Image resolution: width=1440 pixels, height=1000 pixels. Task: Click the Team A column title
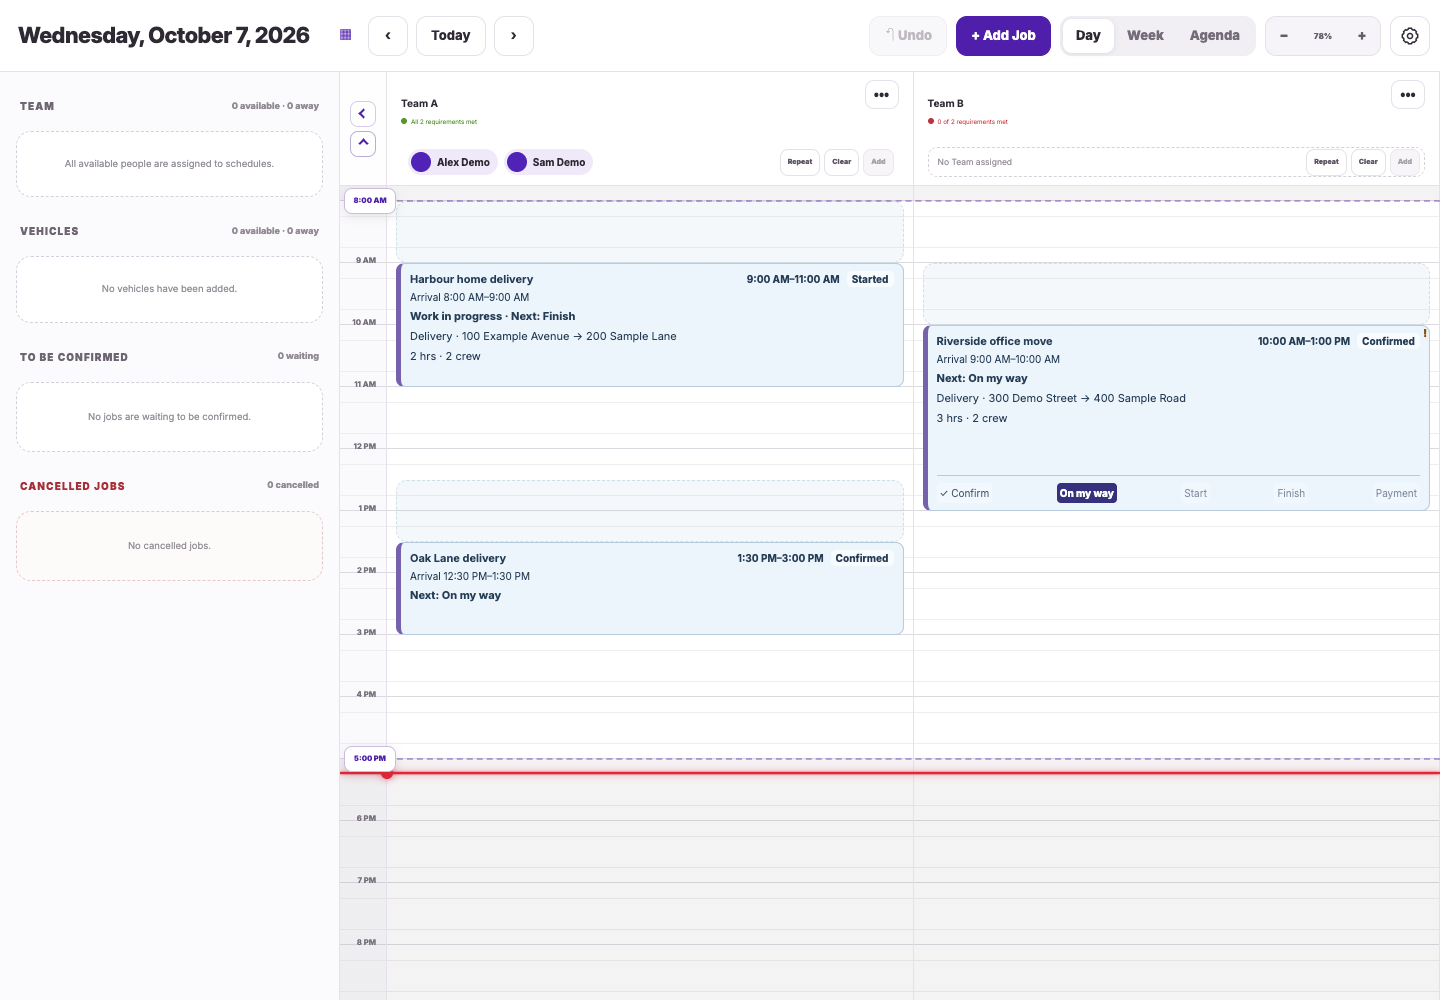(x=419, y=103)
